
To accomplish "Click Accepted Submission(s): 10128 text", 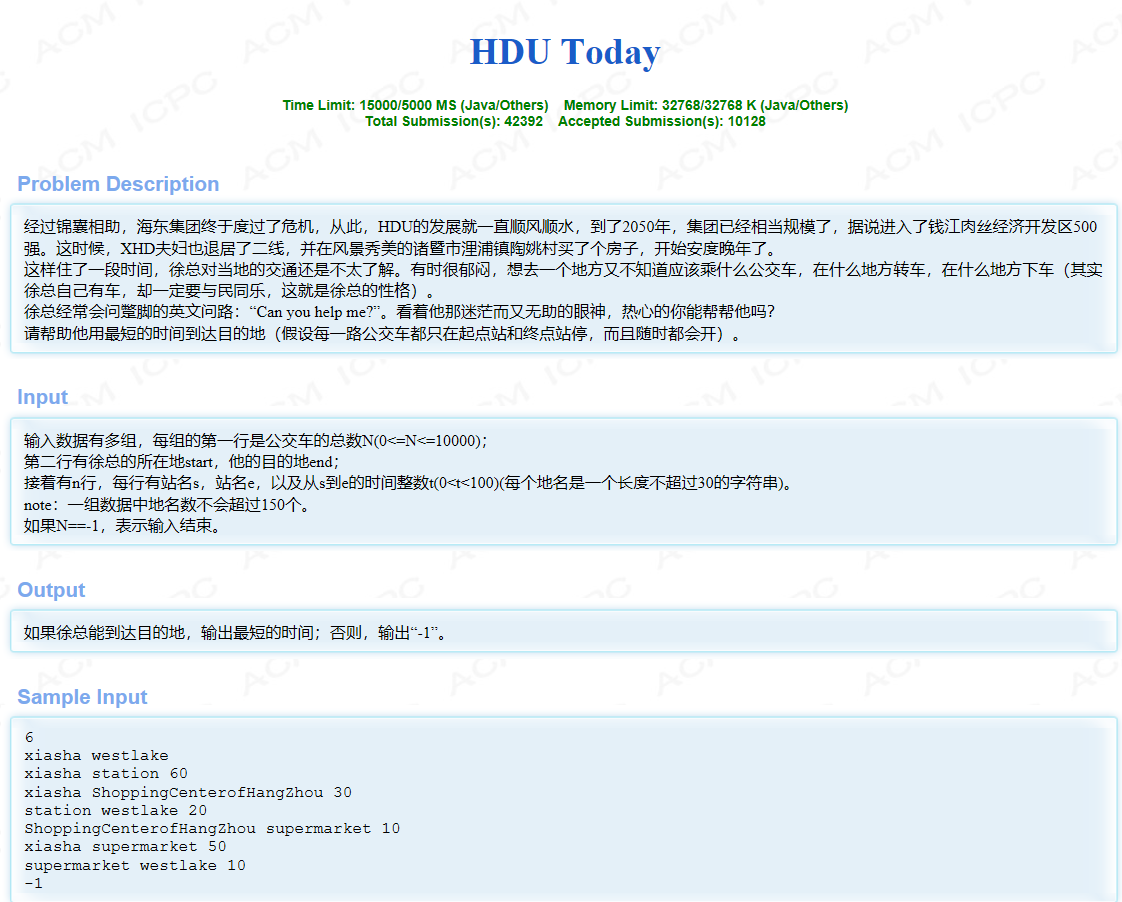I will pyautogui.click(x=662, y=121).
